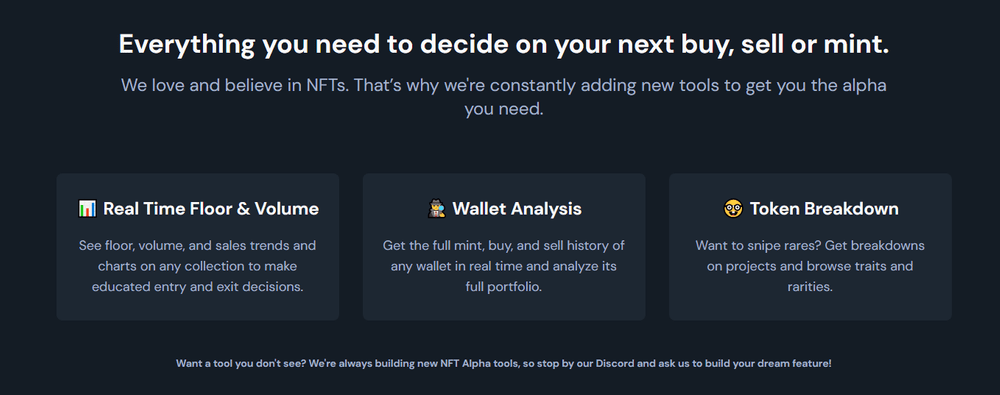
Task: Click the bar chart emoji icon
Action: pyautogui.click(x=87, y=209)
